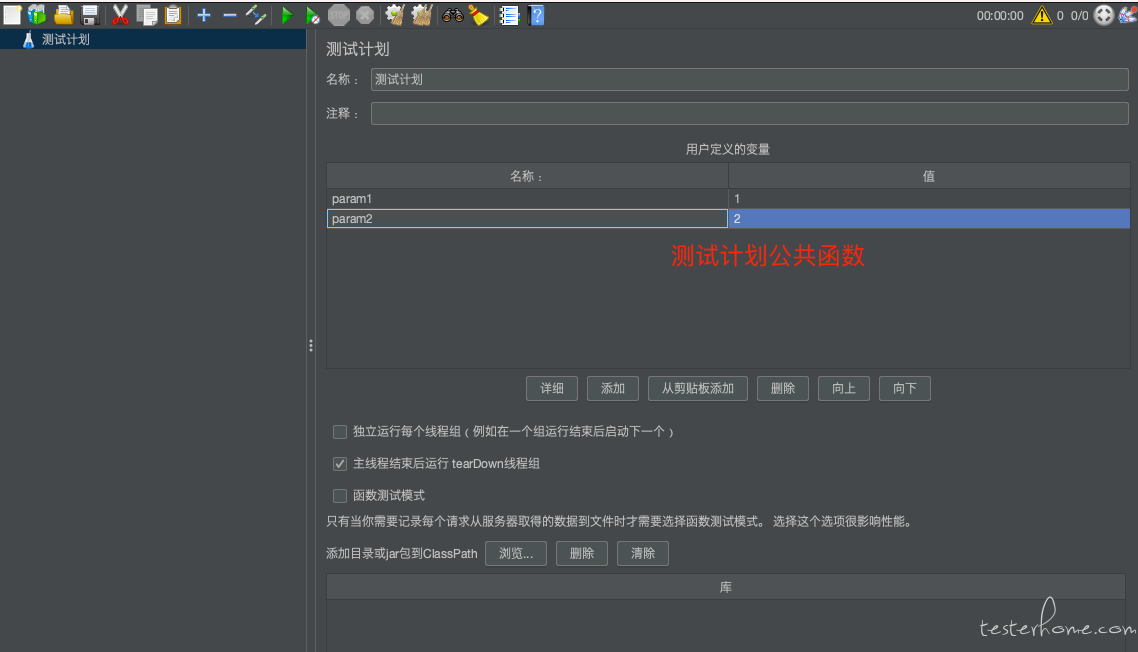Click the 添加 variable button

[x=613, y=388]
